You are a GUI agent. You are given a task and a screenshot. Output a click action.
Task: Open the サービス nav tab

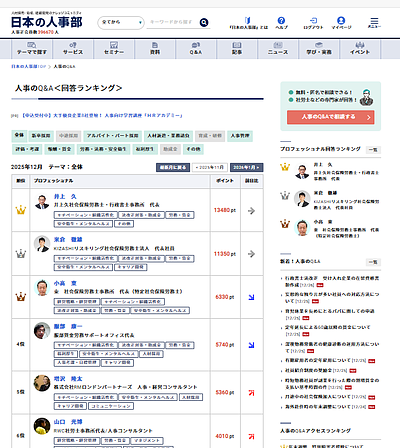click(x=73, y=49)
